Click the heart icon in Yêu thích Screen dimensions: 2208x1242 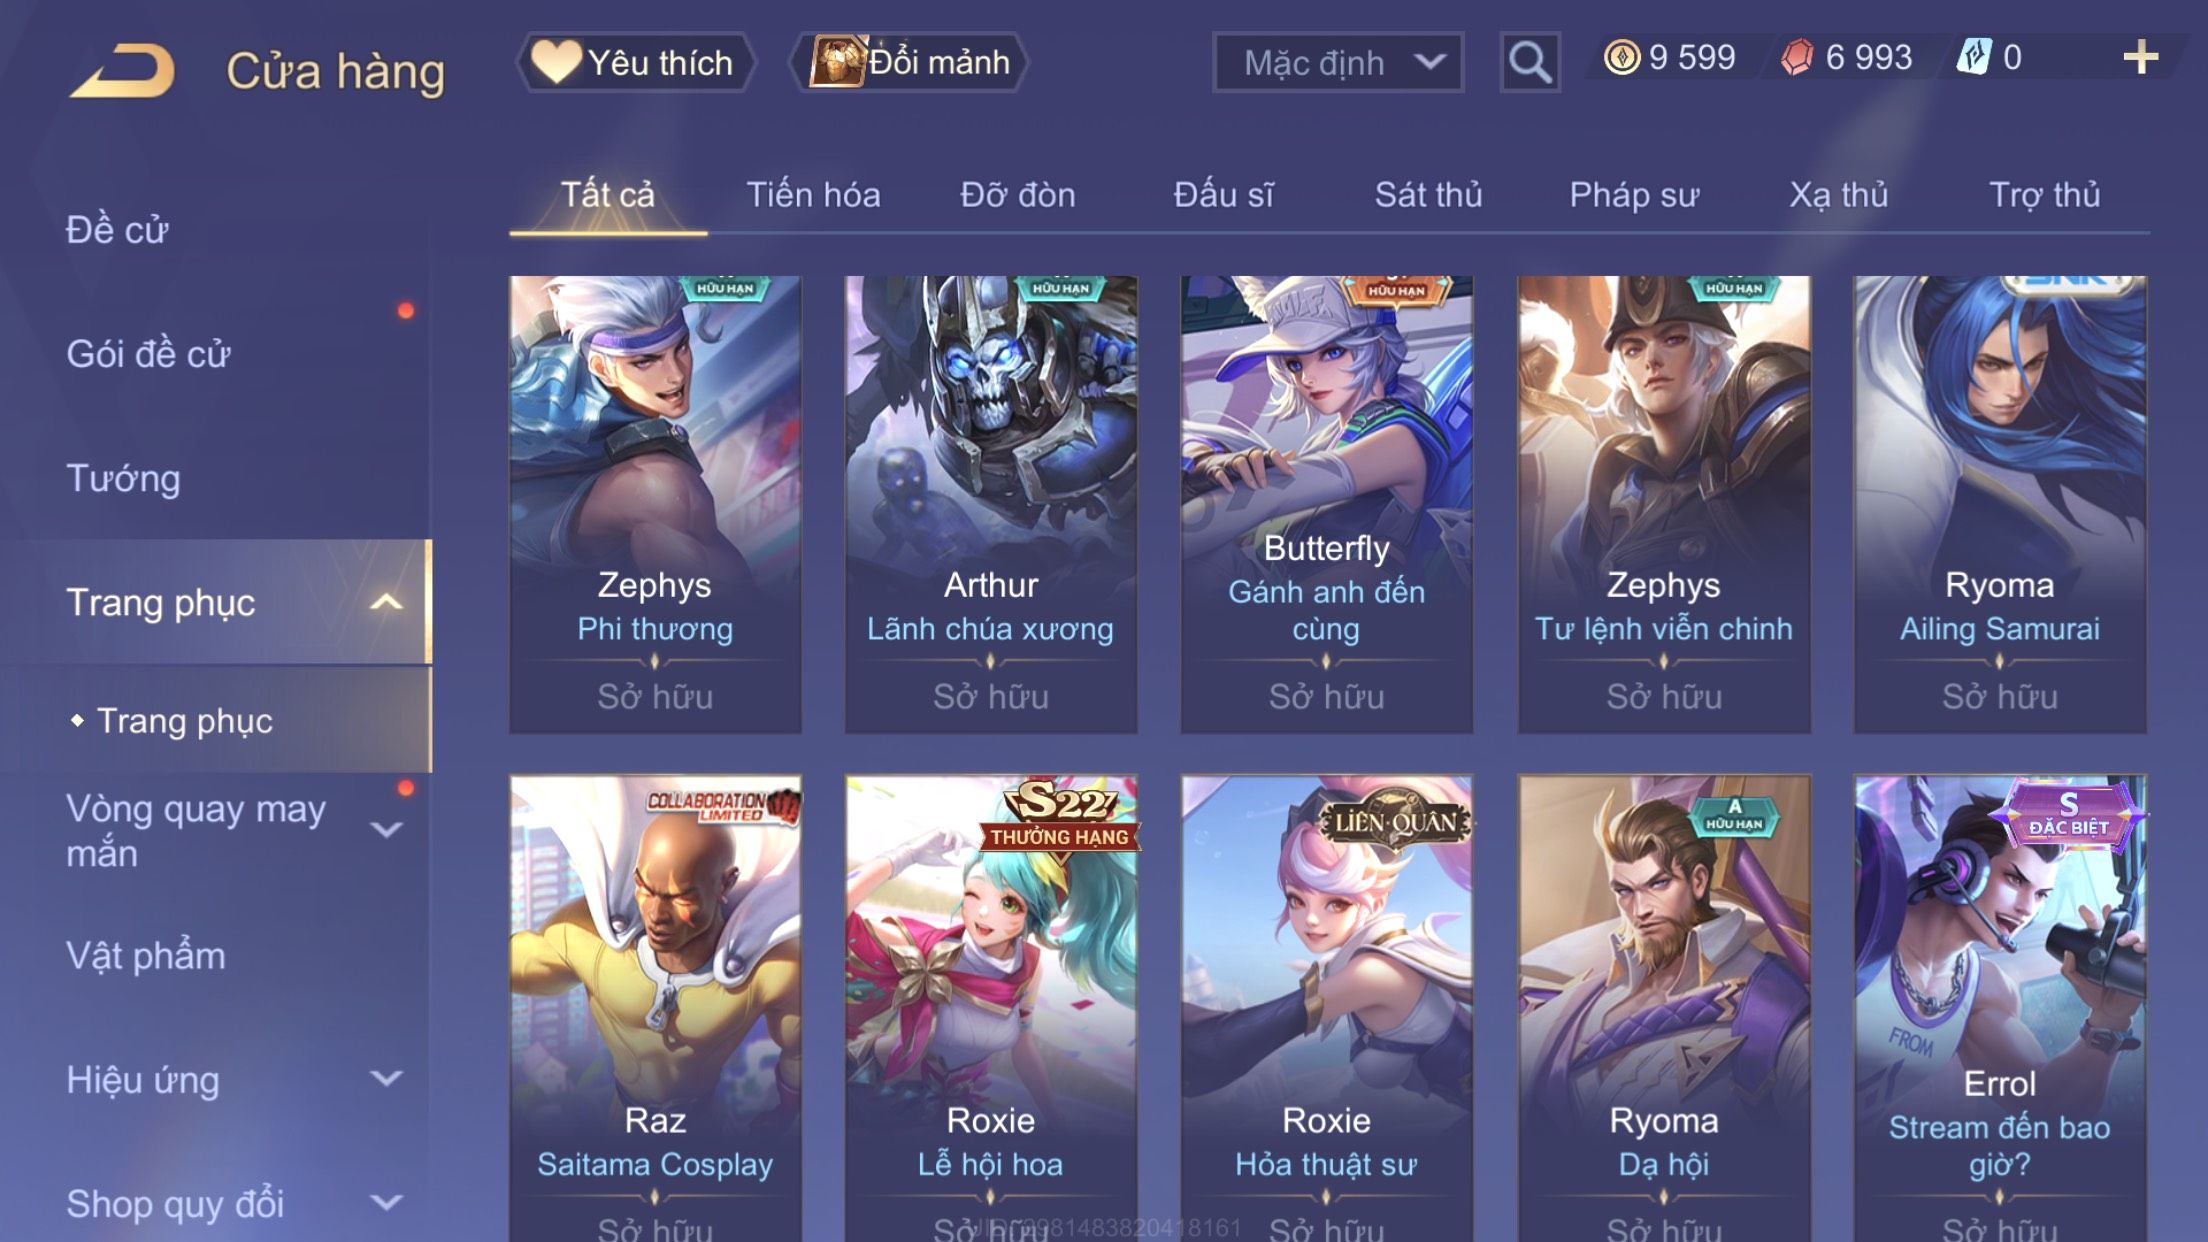pos(556,62)
